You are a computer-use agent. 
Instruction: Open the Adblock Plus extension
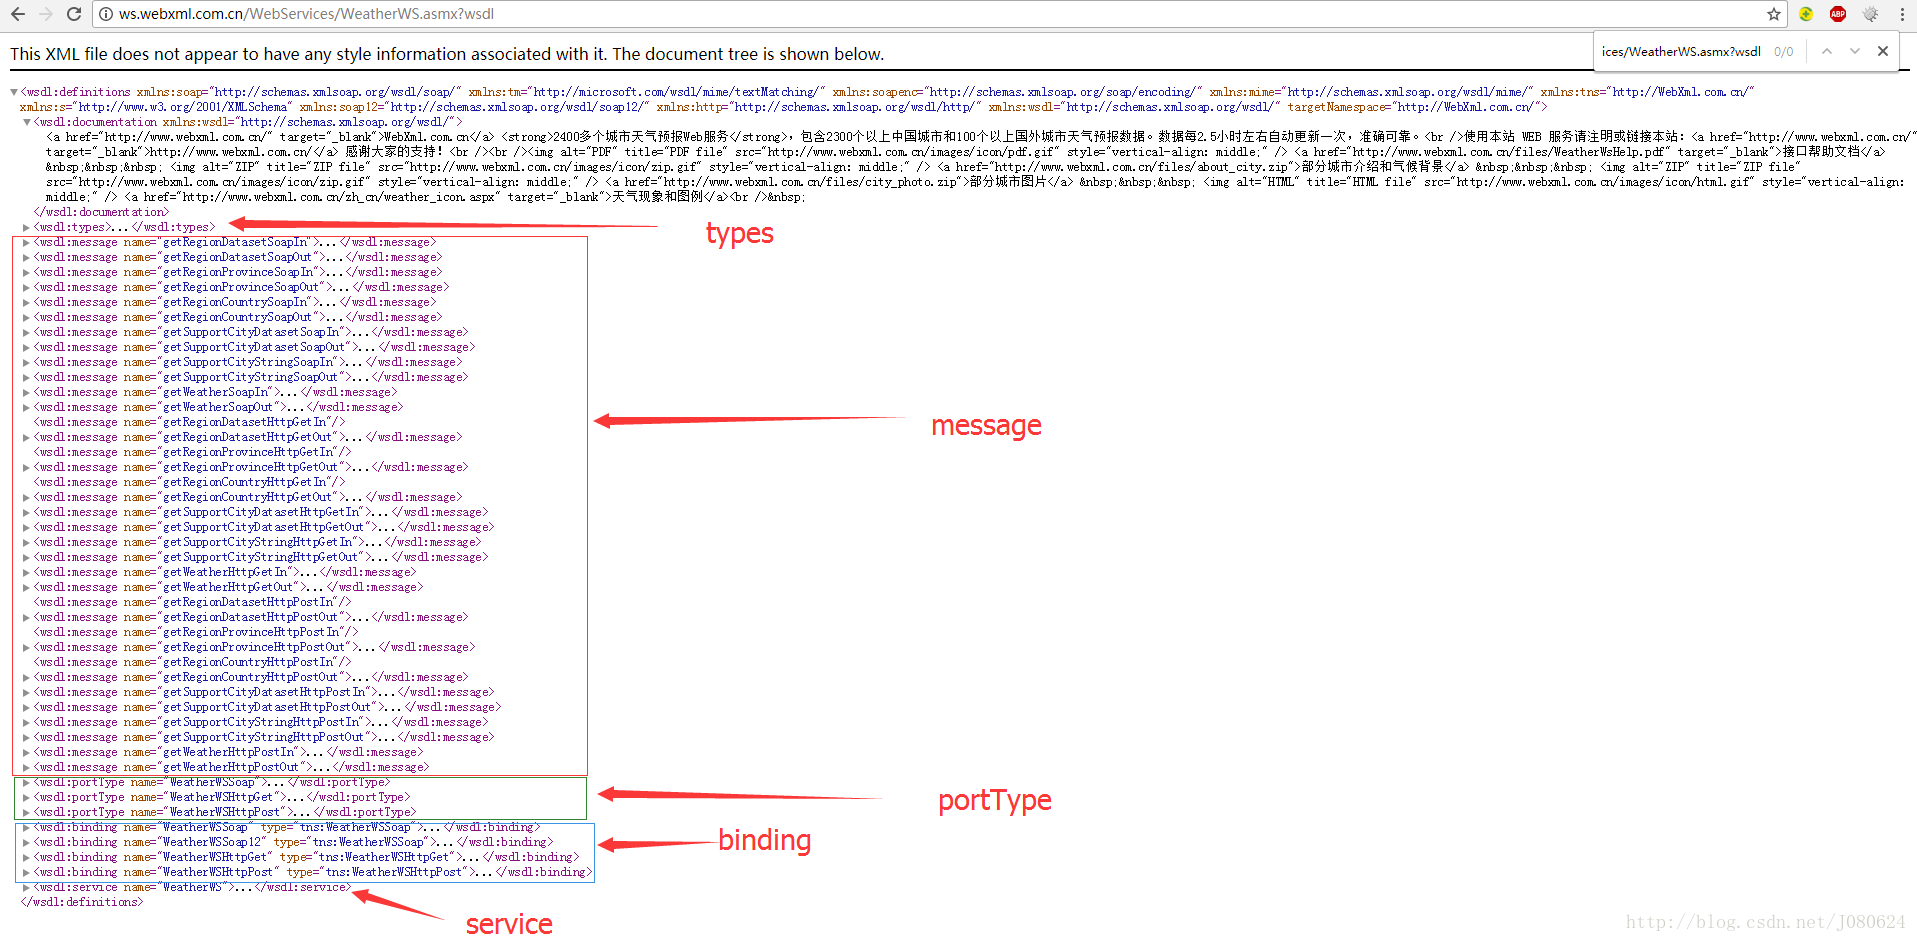[x=1838, y=14]
